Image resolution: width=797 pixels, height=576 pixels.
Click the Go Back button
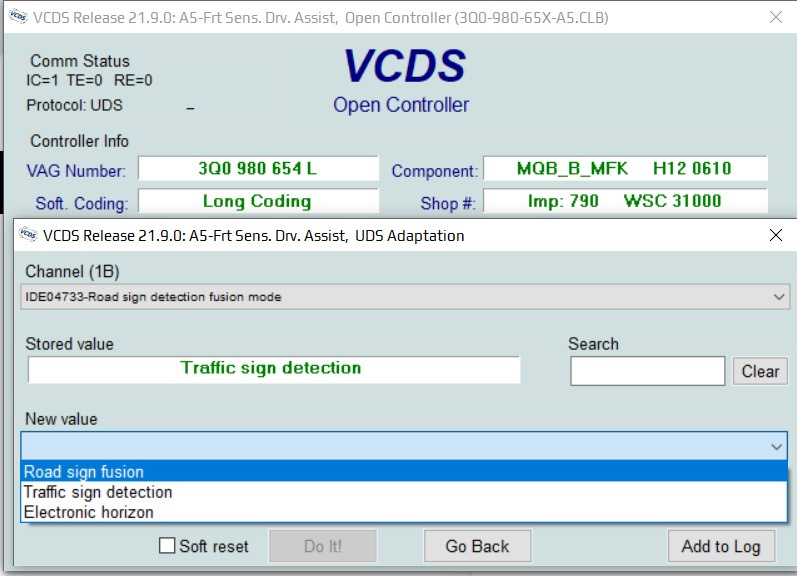[x=477, y=546]
